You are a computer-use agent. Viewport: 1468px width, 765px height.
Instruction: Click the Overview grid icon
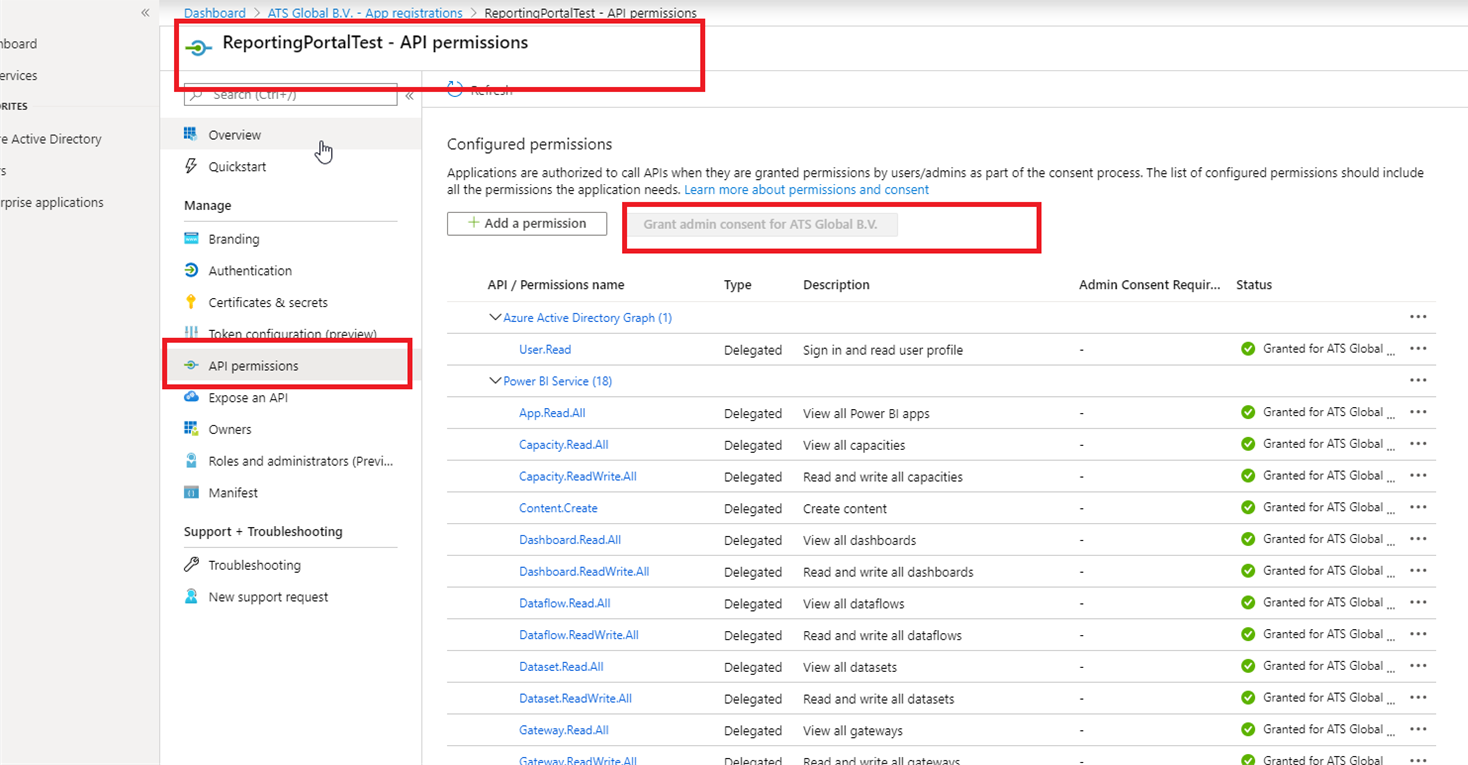[x=191, y=134]
